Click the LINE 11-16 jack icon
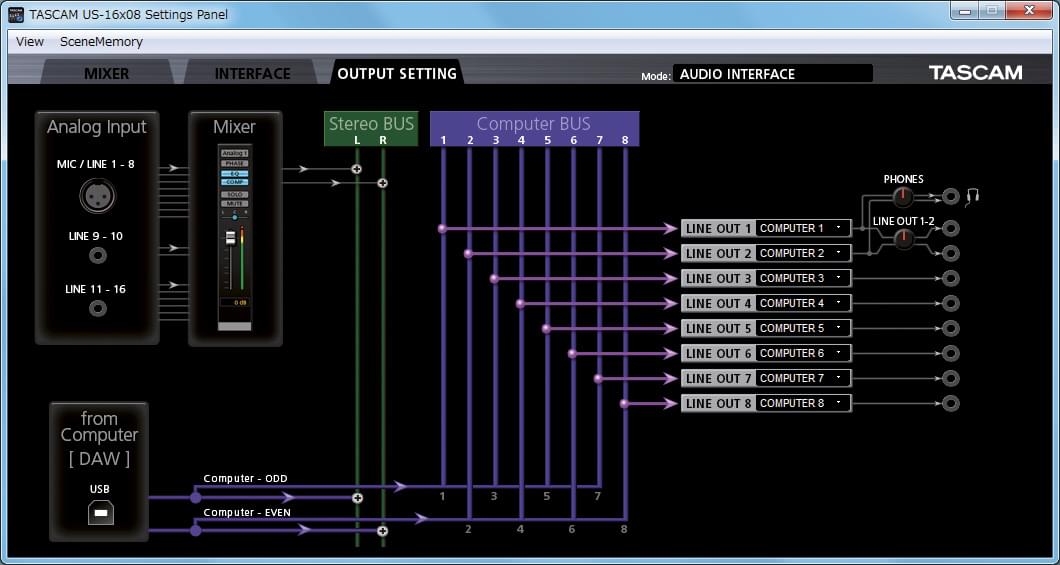The height and width of the screenshot is (565, 1060). pos(98,309)
